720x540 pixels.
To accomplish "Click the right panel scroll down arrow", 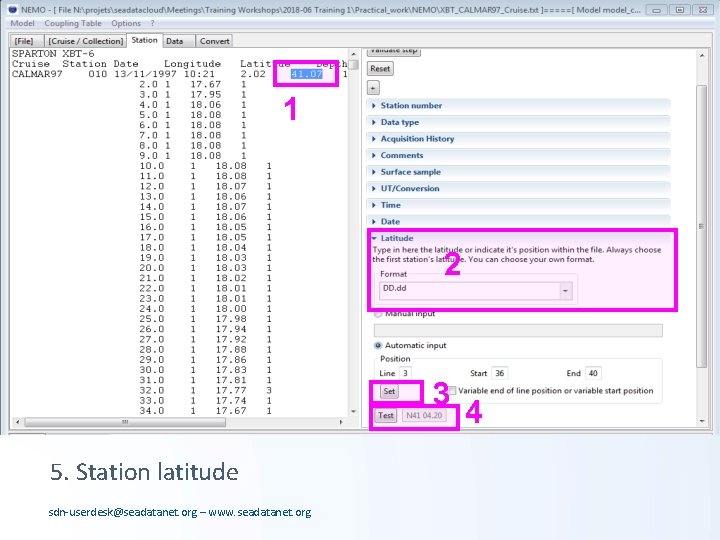I will pos(702,421).
